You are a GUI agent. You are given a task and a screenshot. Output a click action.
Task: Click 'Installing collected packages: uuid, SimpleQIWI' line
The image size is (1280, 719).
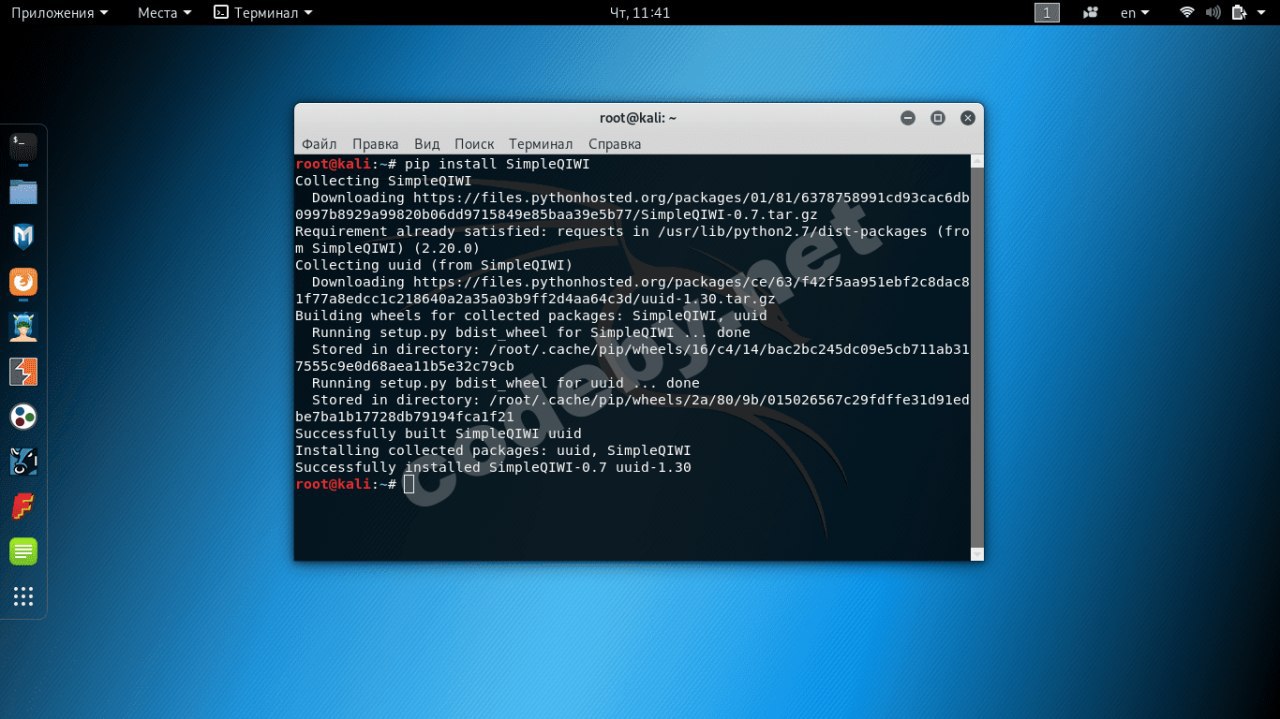[x=493, y=451]
